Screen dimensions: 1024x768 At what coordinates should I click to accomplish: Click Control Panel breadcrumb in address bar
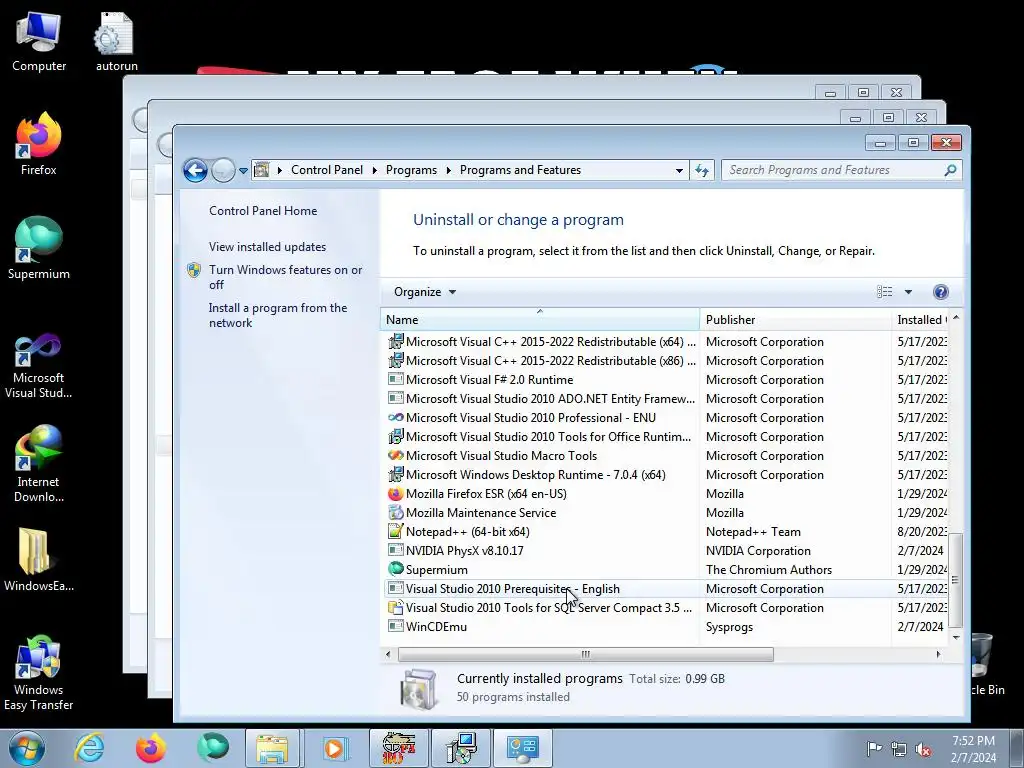[327, 170]
